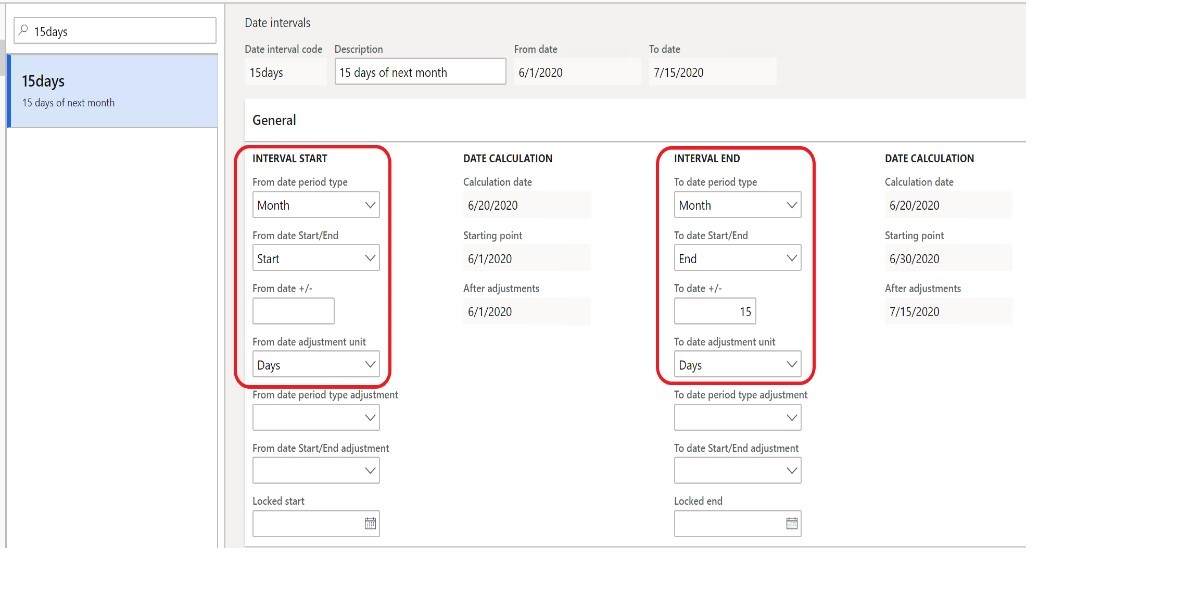Click the Locked end input field
Image resolution: width=1179 pixels, height=596 pixels.
point(730,523)
